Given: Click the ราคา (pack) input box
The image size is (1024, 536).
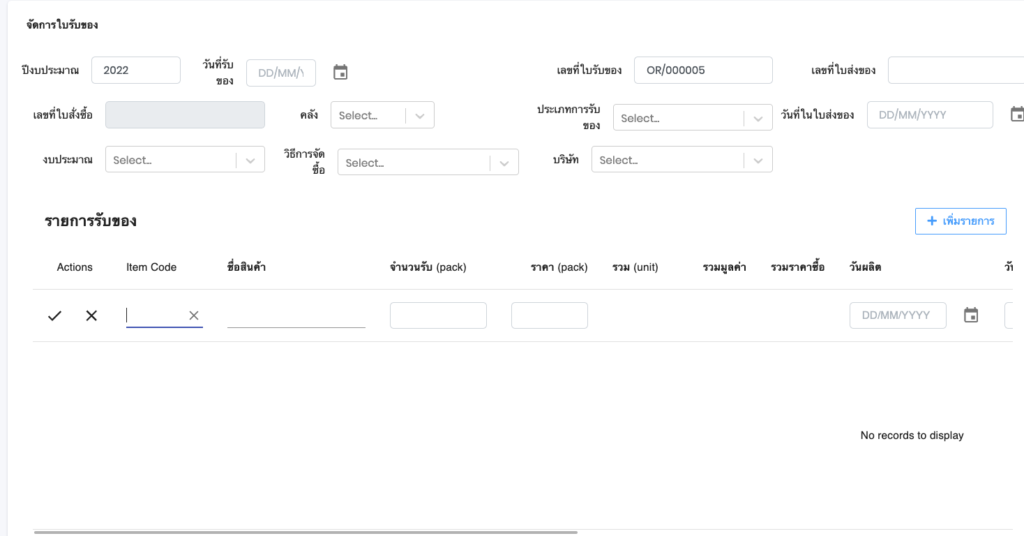Looking at the screenshot, I should click(x=549, y=316).
